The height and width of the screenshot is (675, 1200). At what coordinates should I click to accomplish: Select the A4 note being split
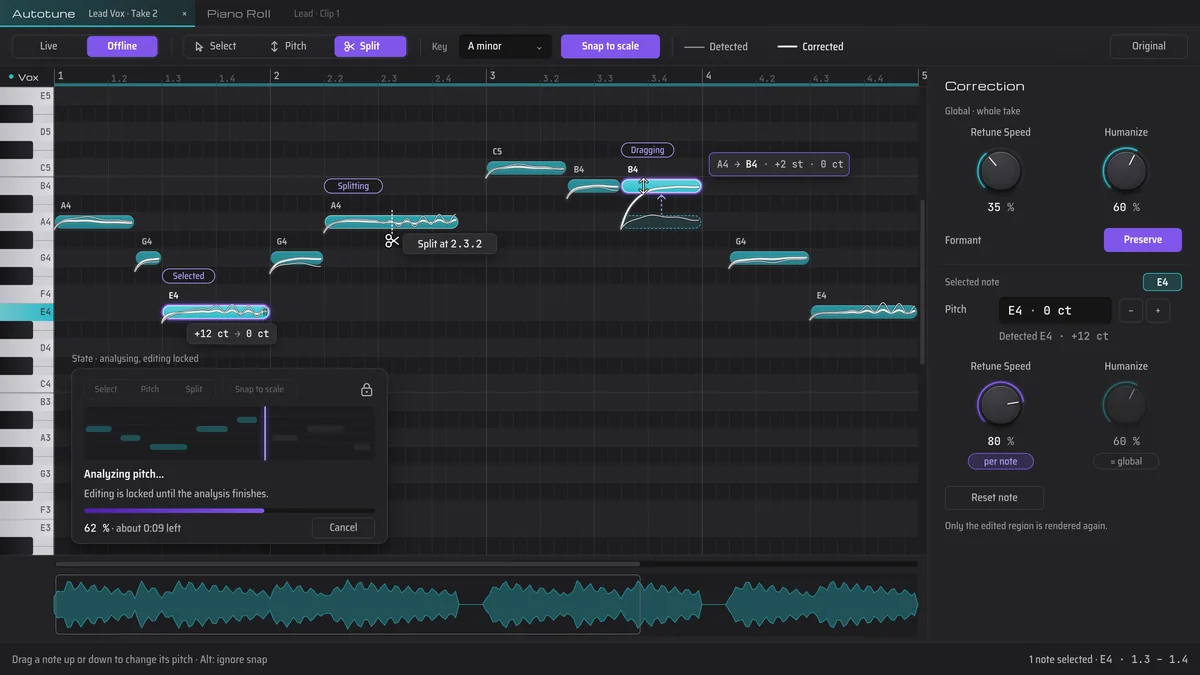[x=392, y=222]
